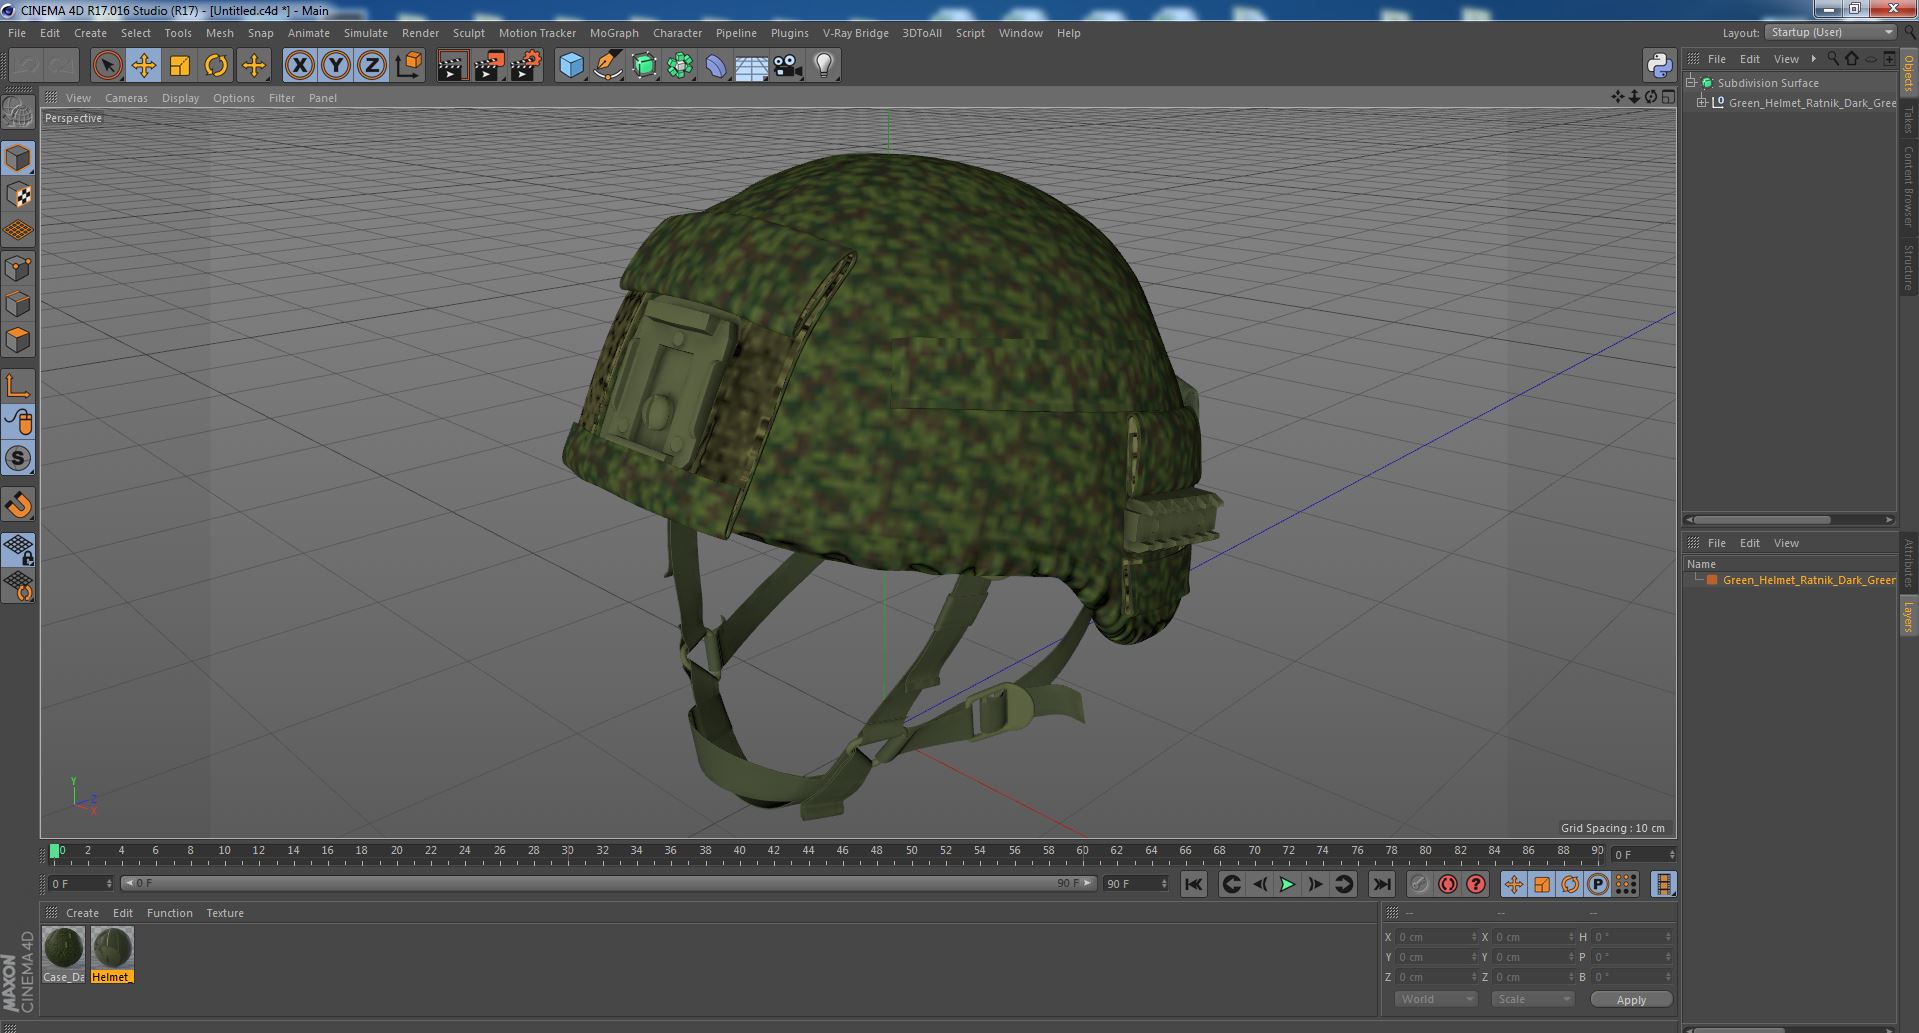This screenshot has width=1919, height=1033.
Task: Go to end of animation
Action: point(1381,884)
